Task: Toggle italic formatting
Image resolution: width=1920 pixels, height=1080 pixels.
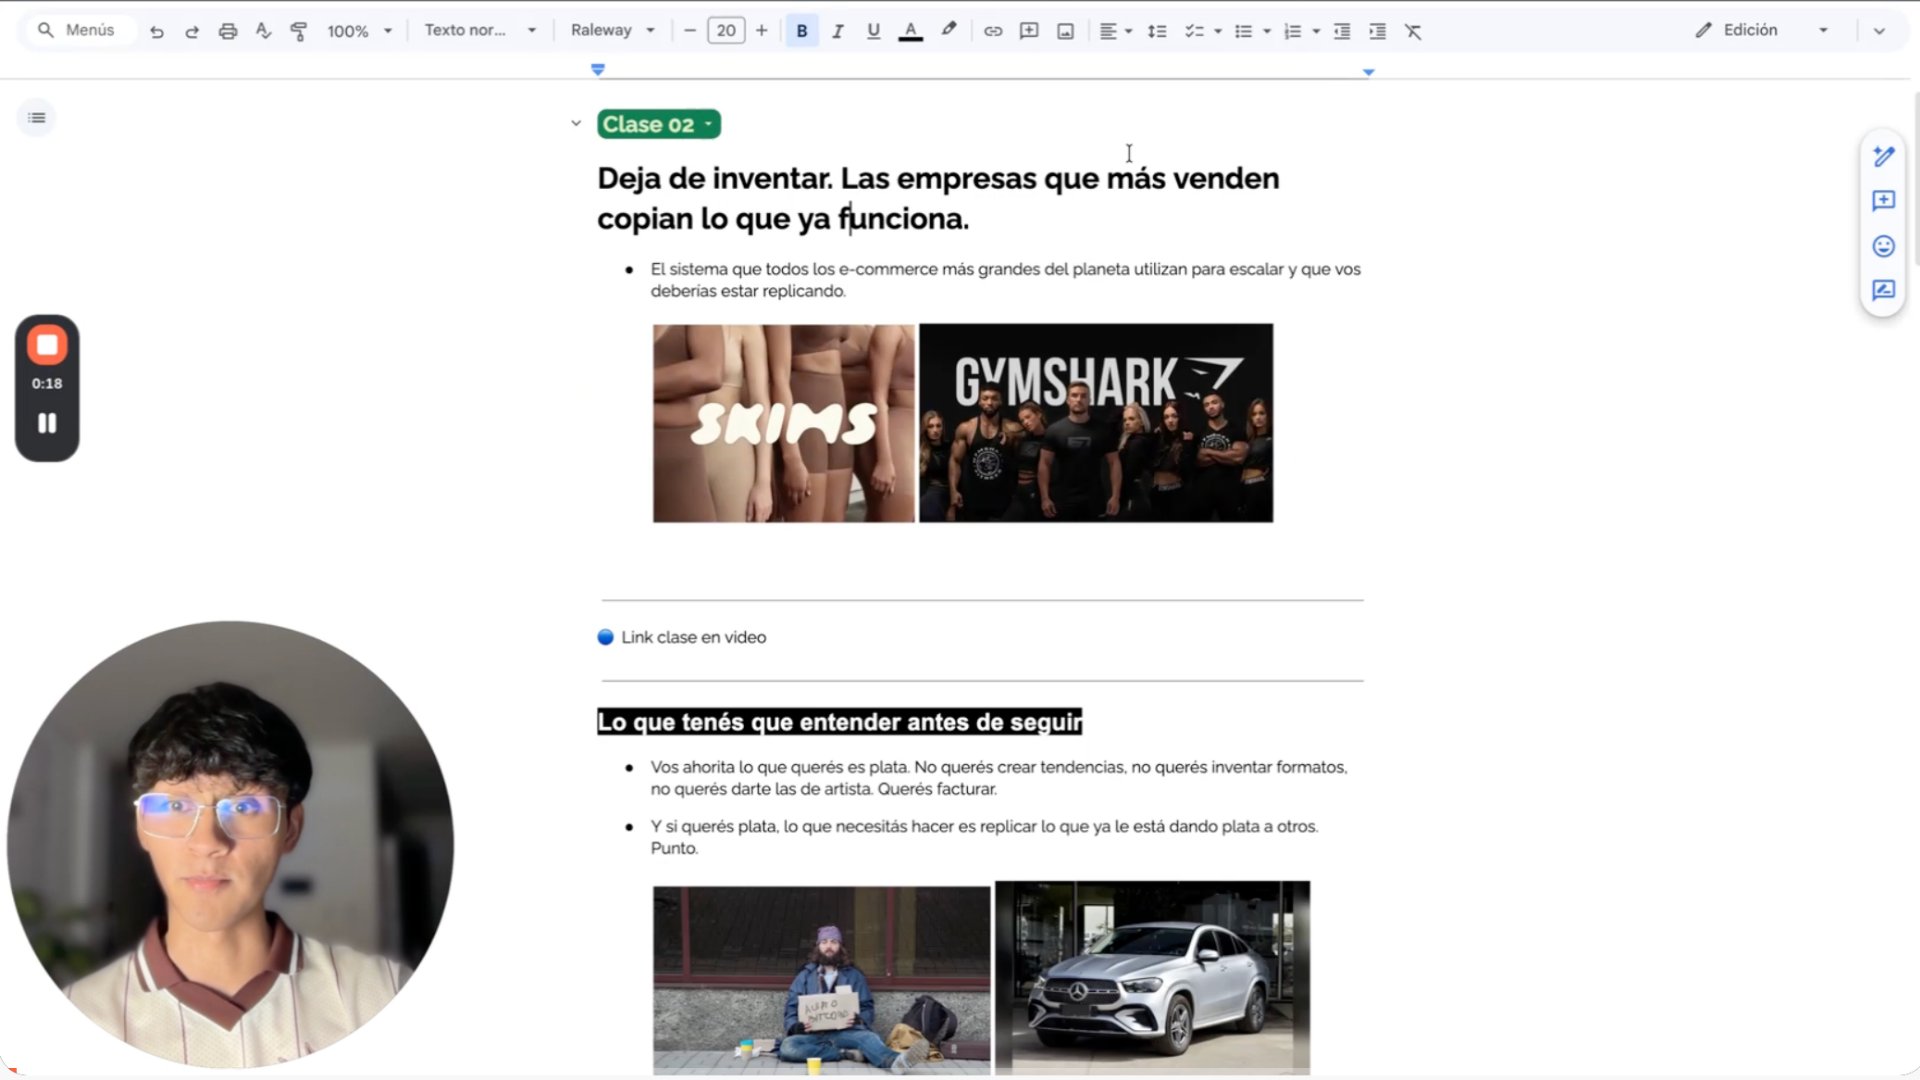Action: 838,31
